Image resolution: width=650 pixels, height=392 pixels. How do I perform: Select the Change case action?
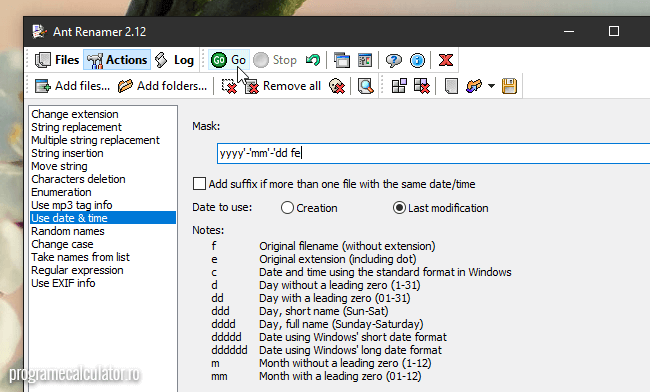[x=103, y=244]
